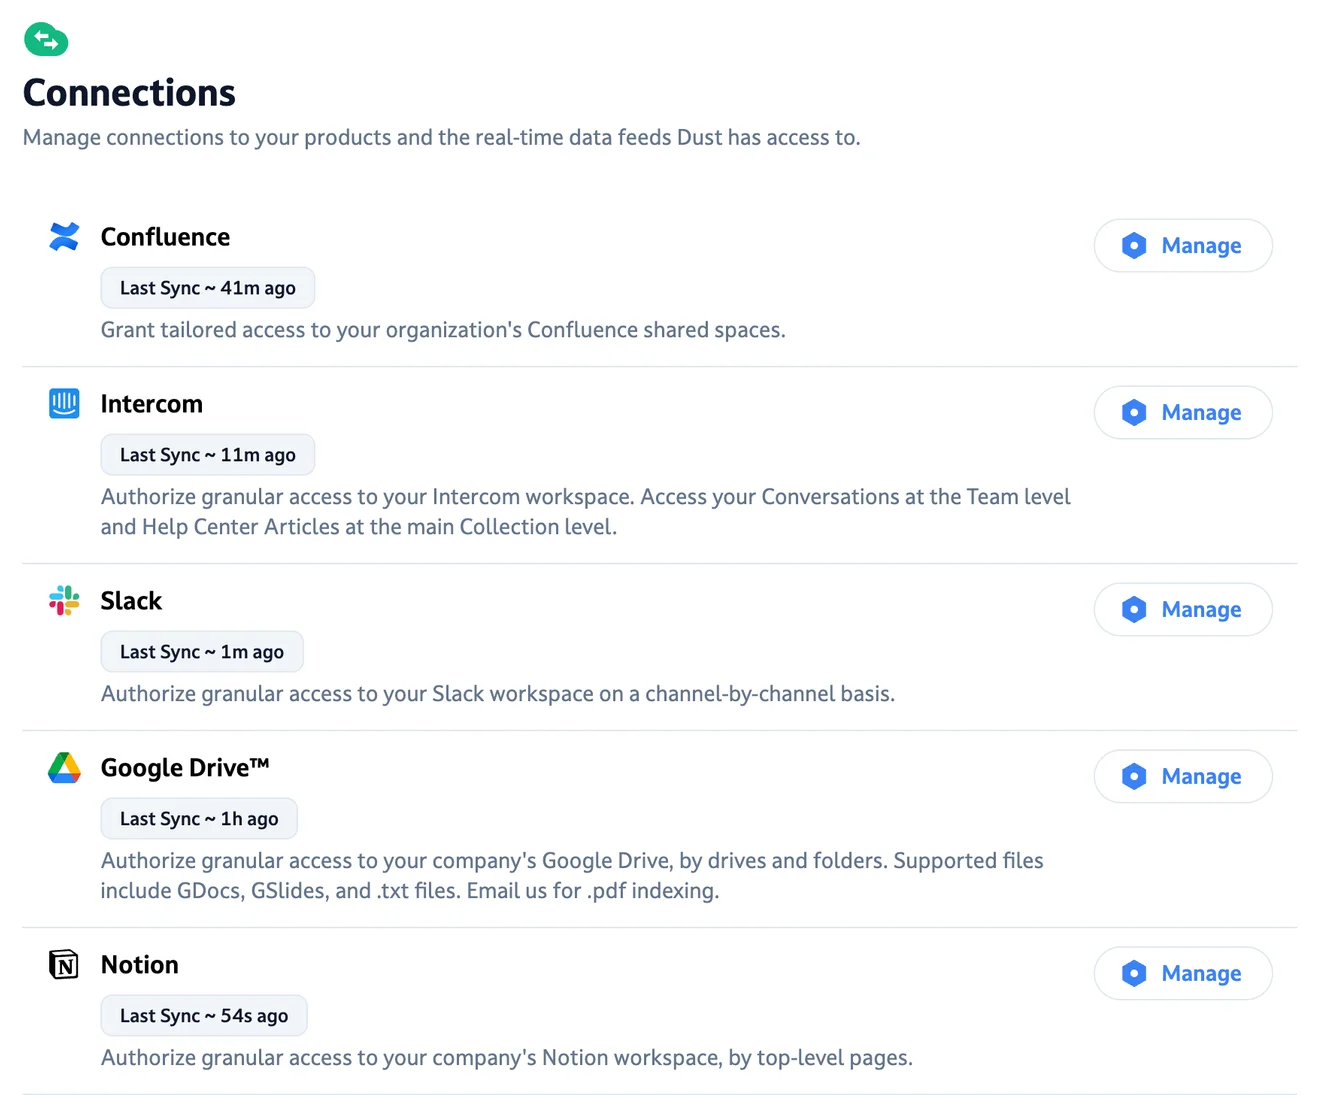Click hexagon icon in Notion Manage button
The height and width of the screenshot is (1095, 1327).
(1133, 973)
